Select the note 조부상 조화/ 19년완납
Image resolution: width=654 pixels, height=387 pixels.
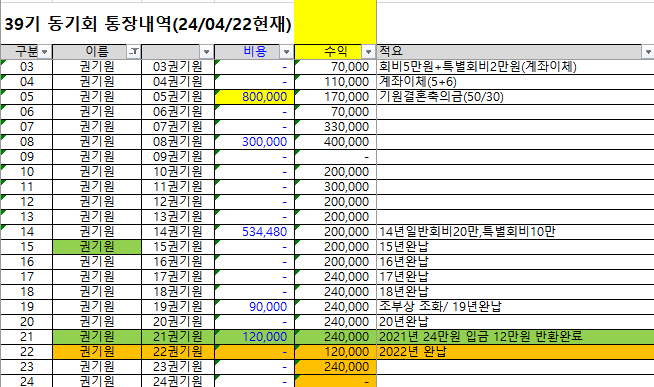tap(515, 307)
